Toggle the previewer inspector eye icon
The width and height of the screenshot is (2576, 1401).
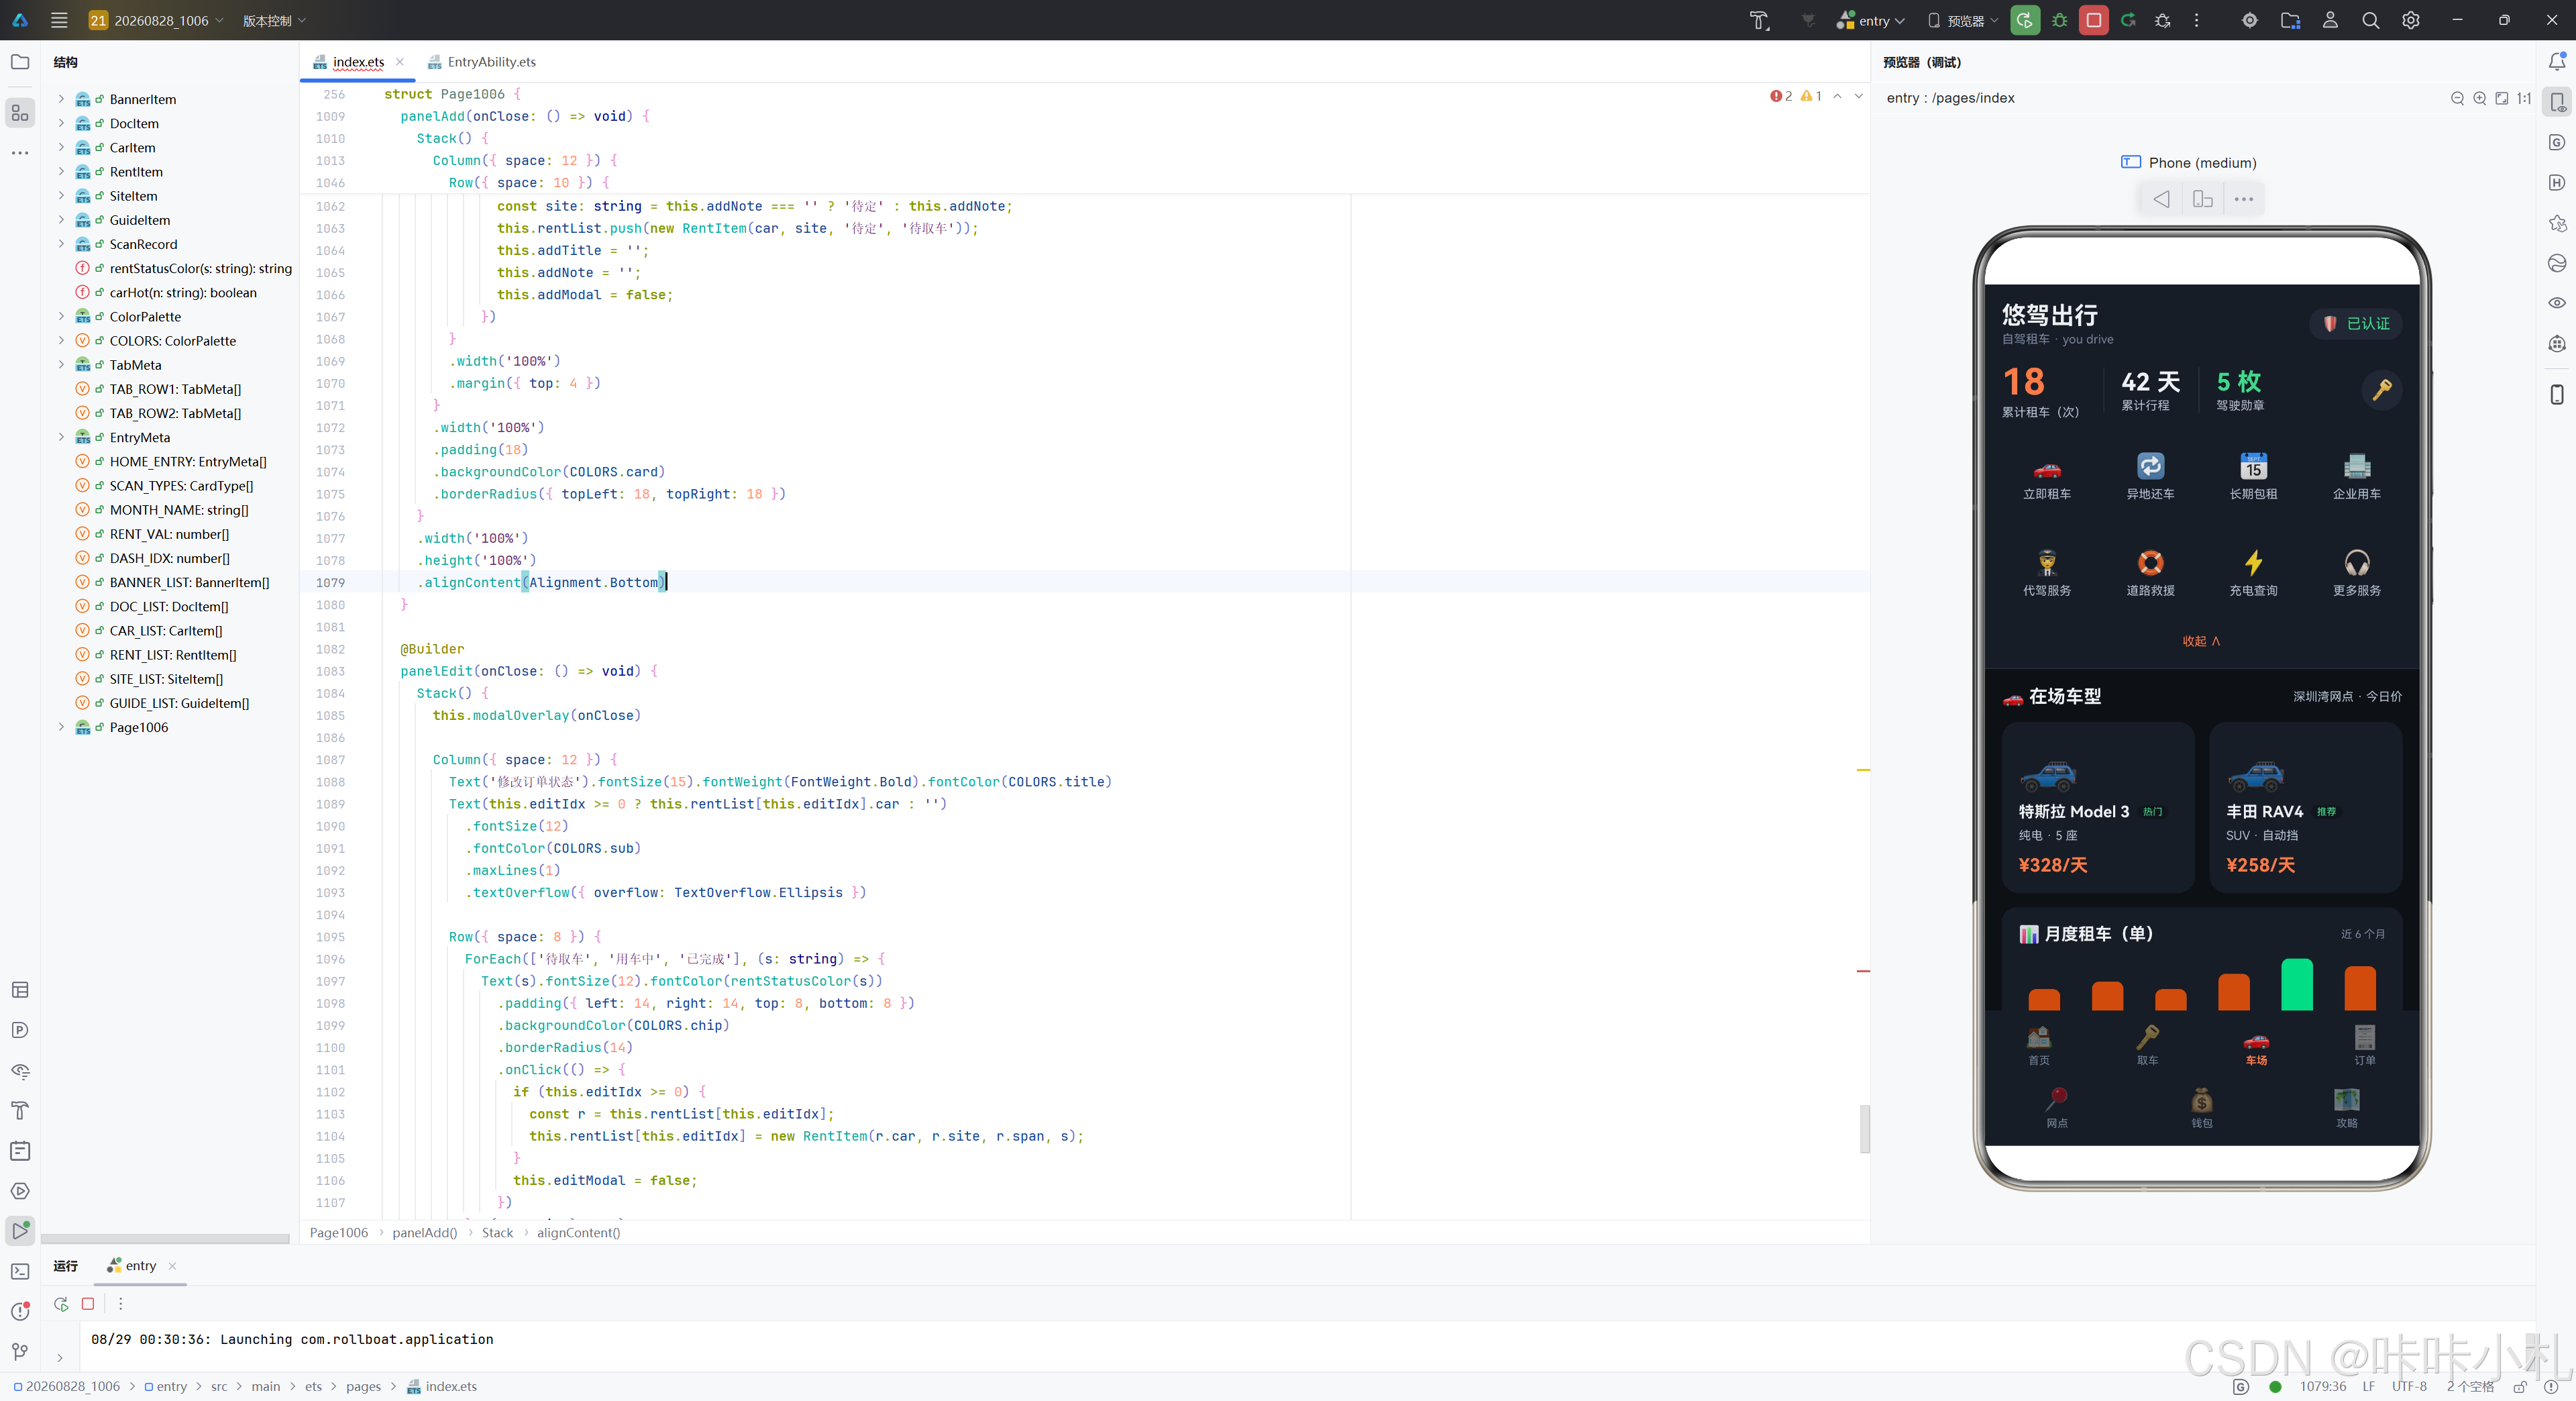[2556, 303]
